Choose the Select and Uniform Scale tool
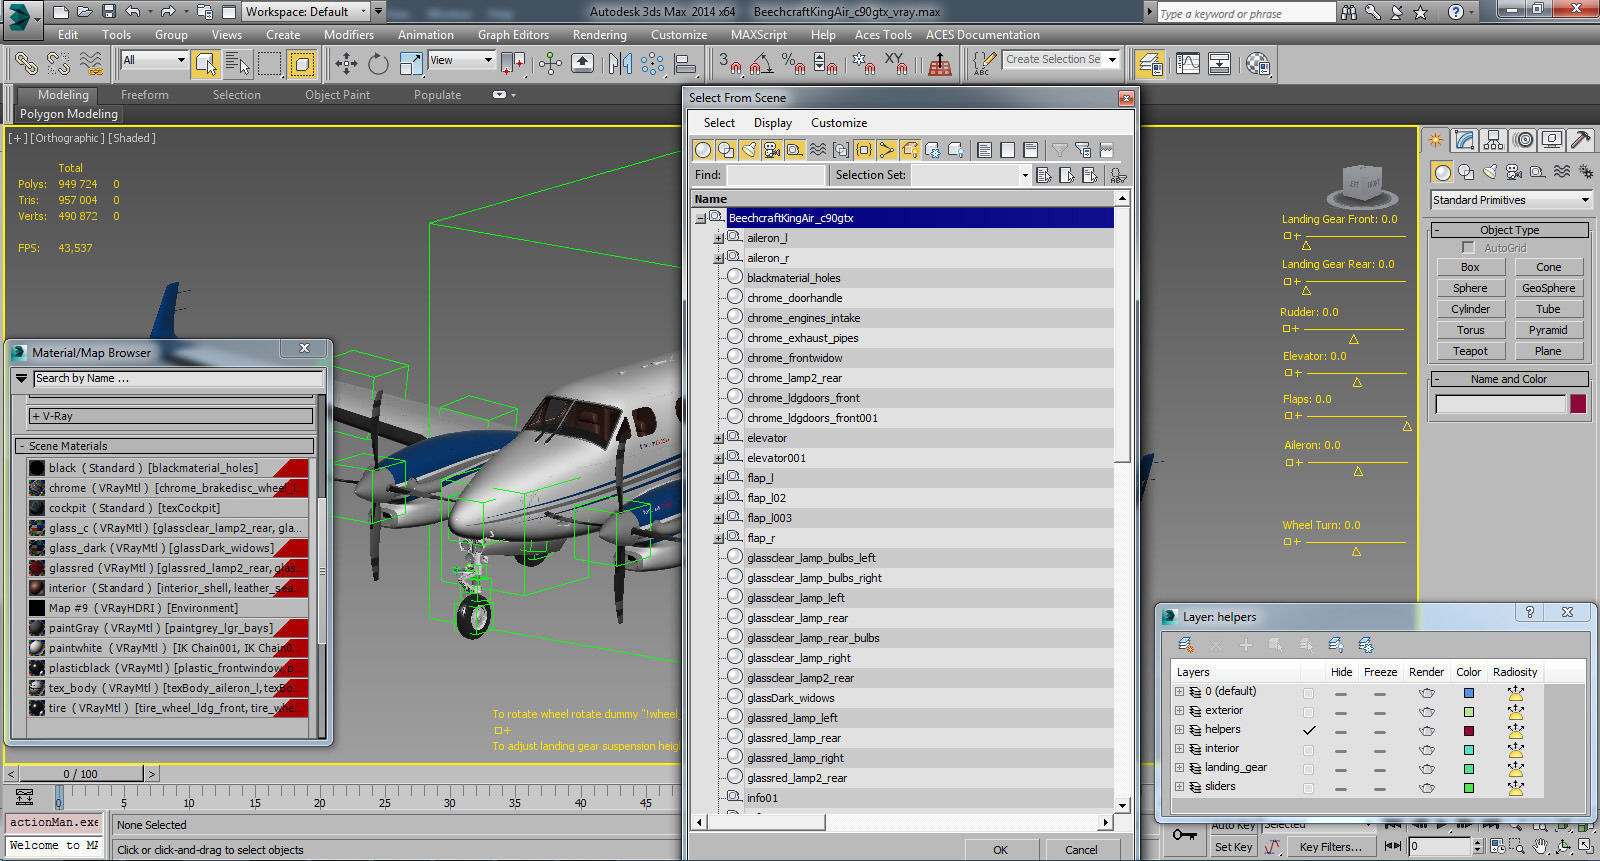This screenshot has height=861, width=1600. click(x=410, y=64)
